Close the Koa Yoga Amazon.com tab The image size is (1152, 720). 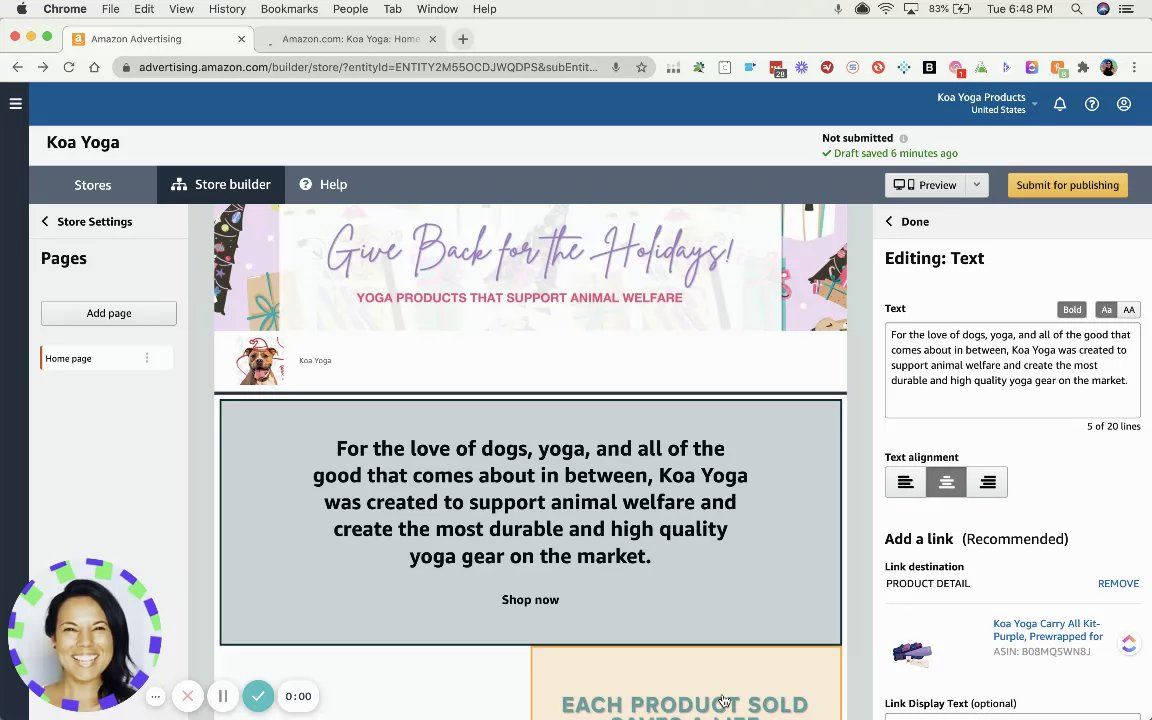[x=433, y=39]
